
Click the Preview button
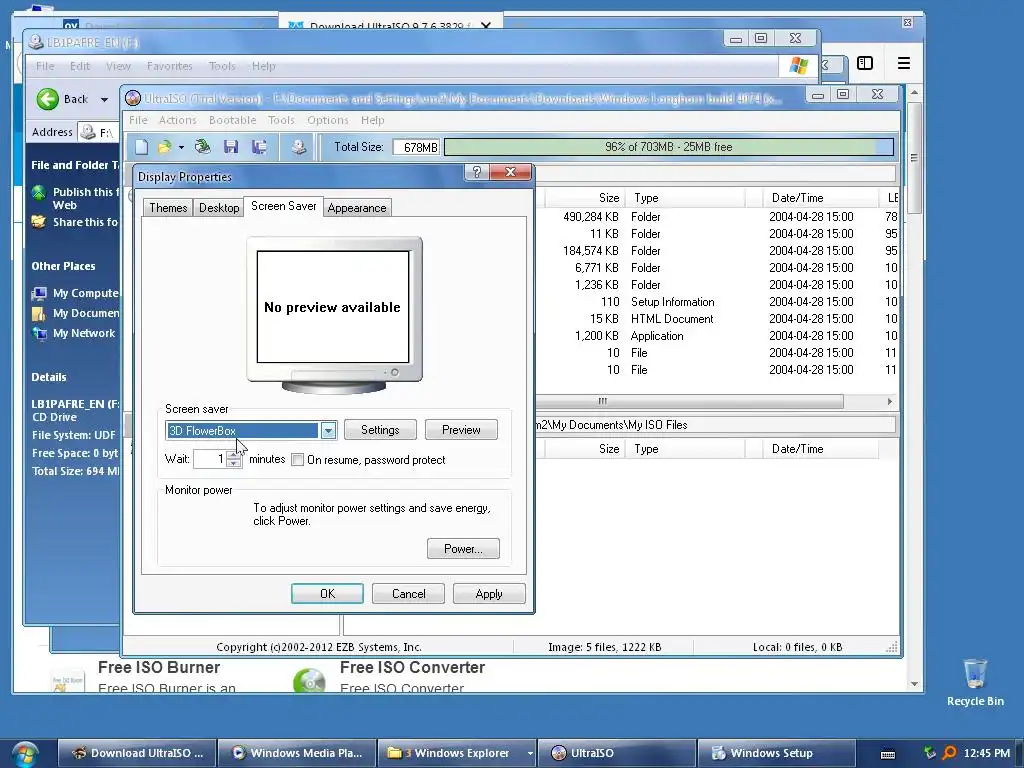[461, 430]
